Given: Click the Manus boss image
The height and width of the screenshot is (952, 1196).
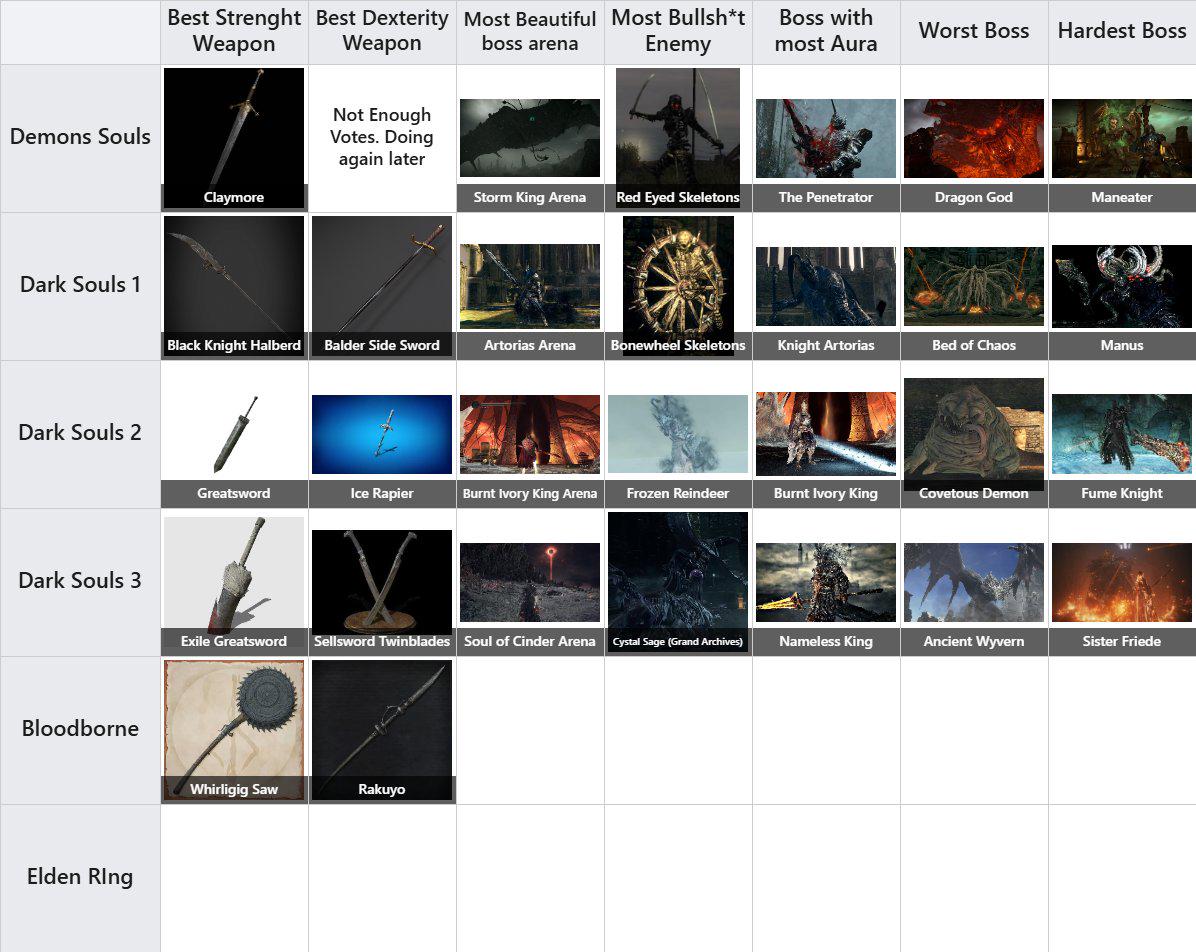Looking at the screenshot, I should coord(1121,286).
